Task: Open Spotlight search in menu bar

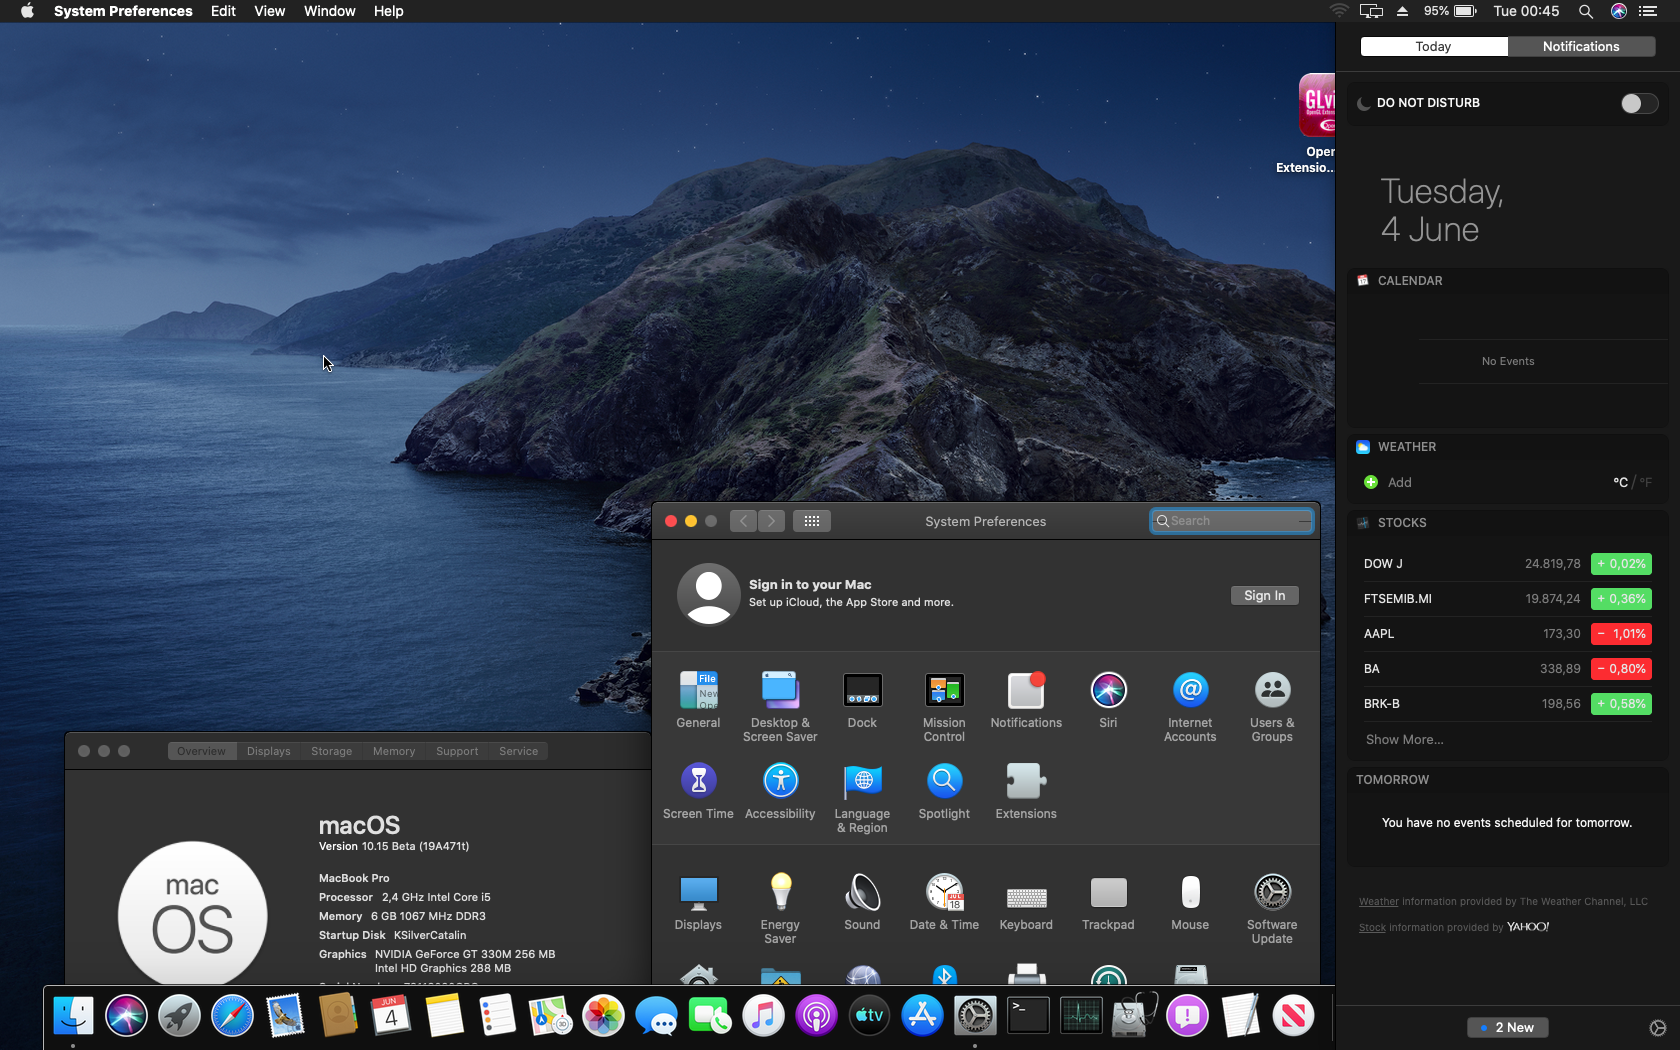Action: pos(1585,11)
